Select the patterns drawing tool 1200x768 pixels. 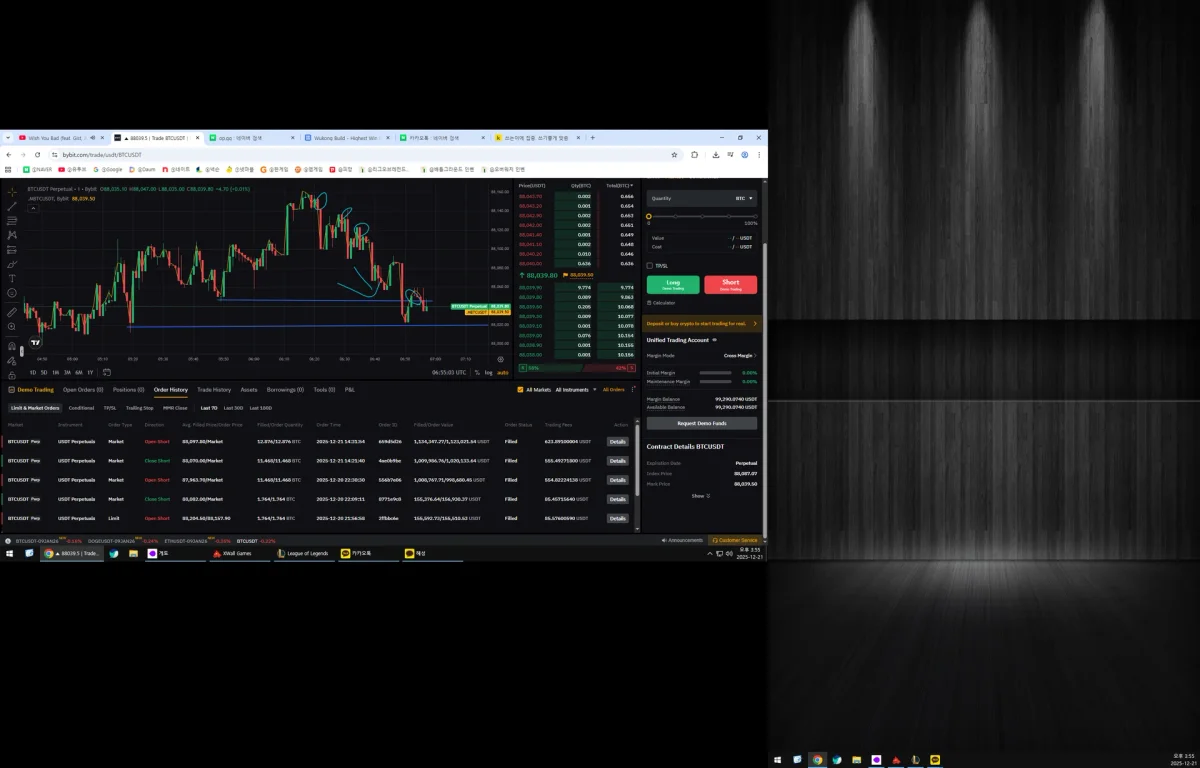tap(12, 235)
